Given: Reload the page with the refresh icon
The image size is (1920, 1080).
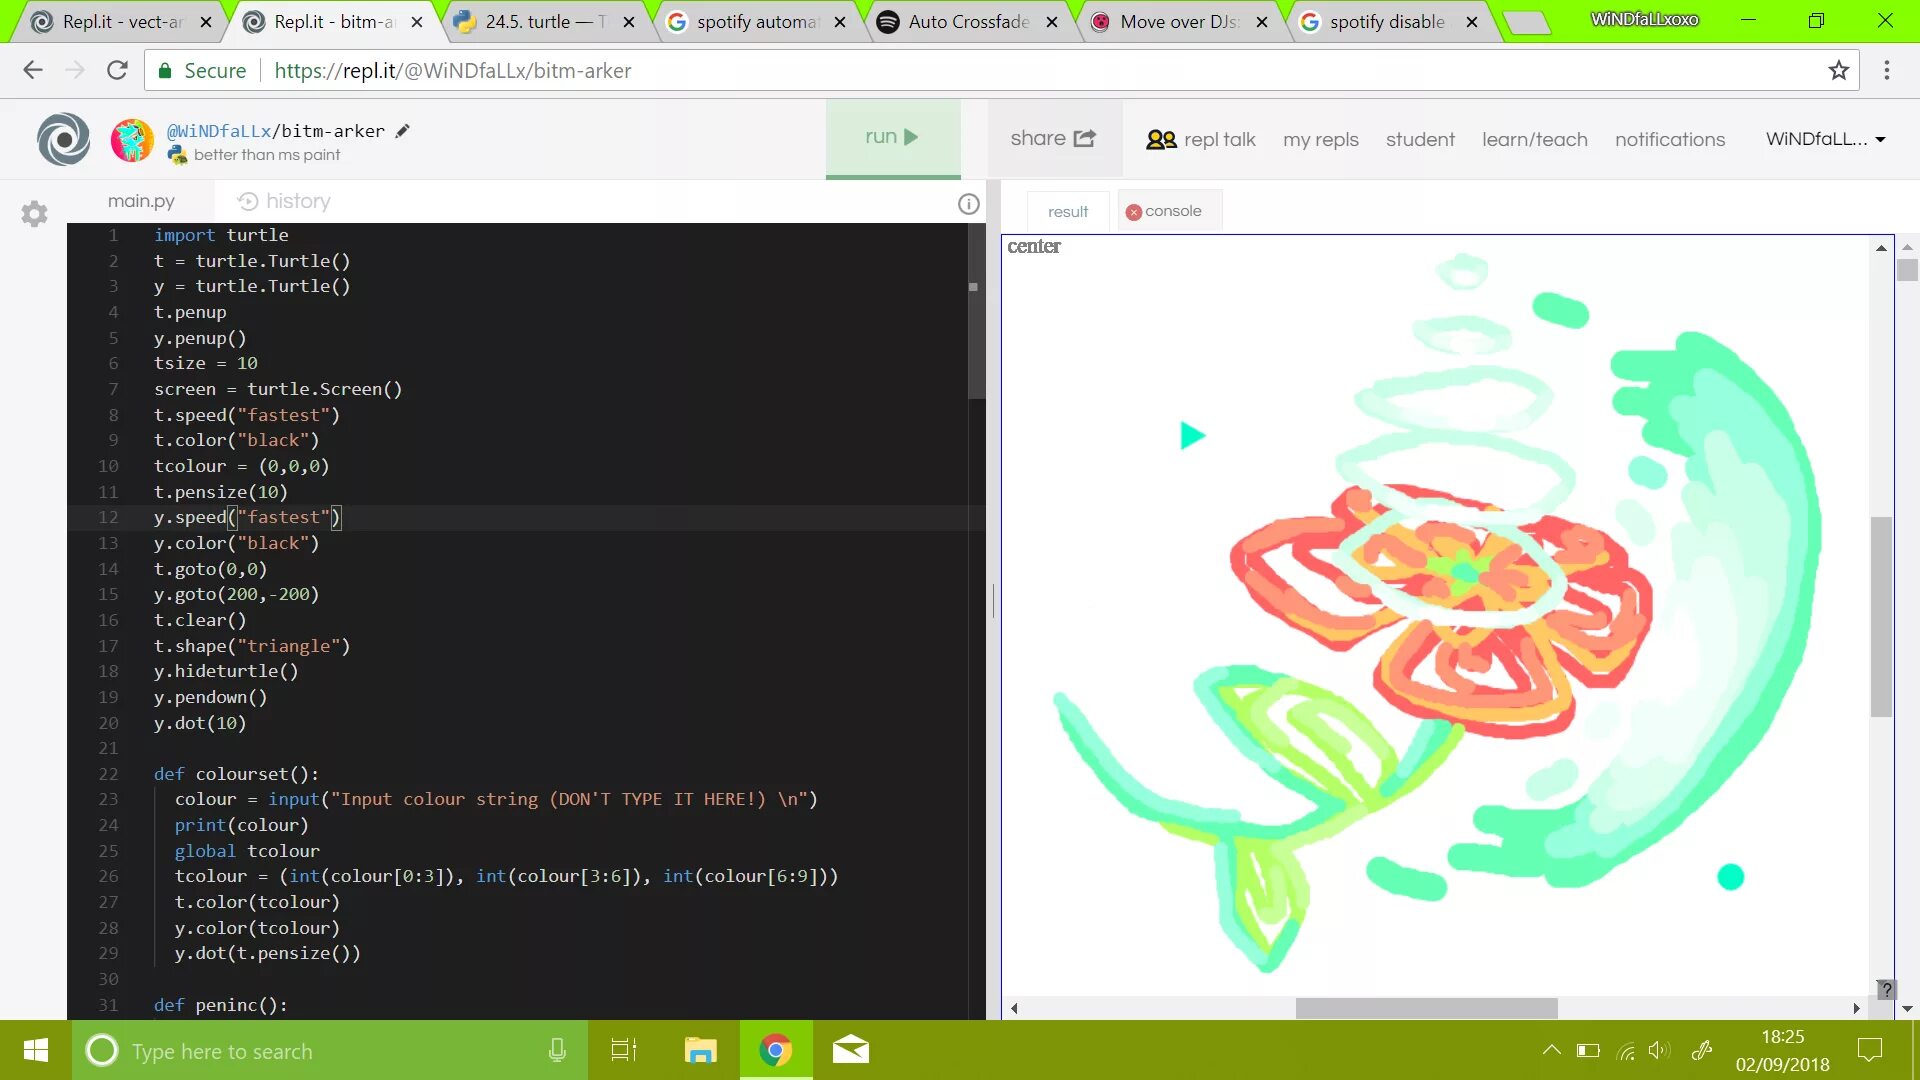Looking at the screenshot, I should [117, 70].
